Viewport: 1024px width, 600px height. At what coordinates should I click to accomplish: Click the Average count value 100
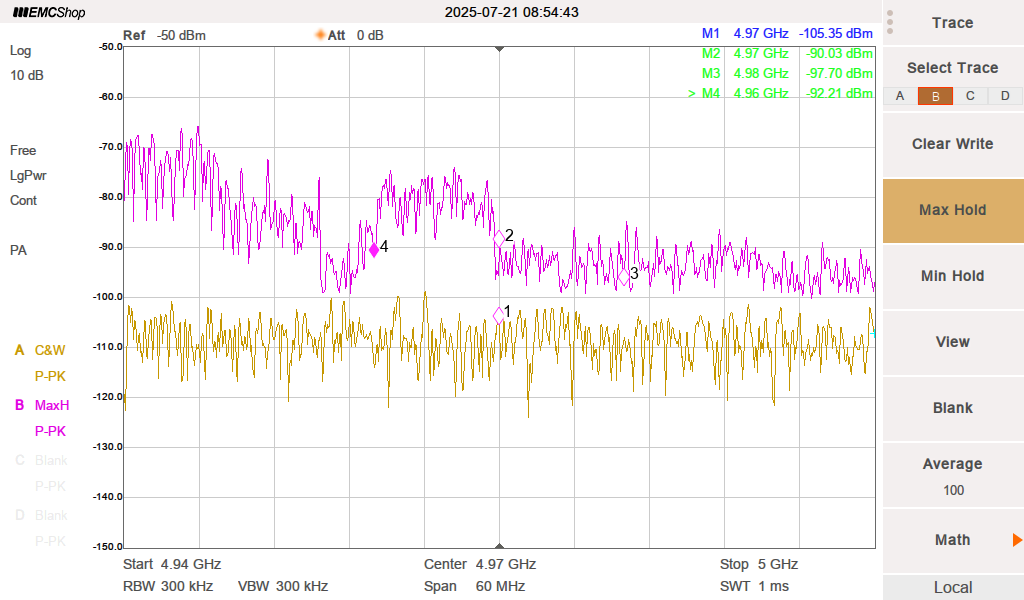point(952,490)
